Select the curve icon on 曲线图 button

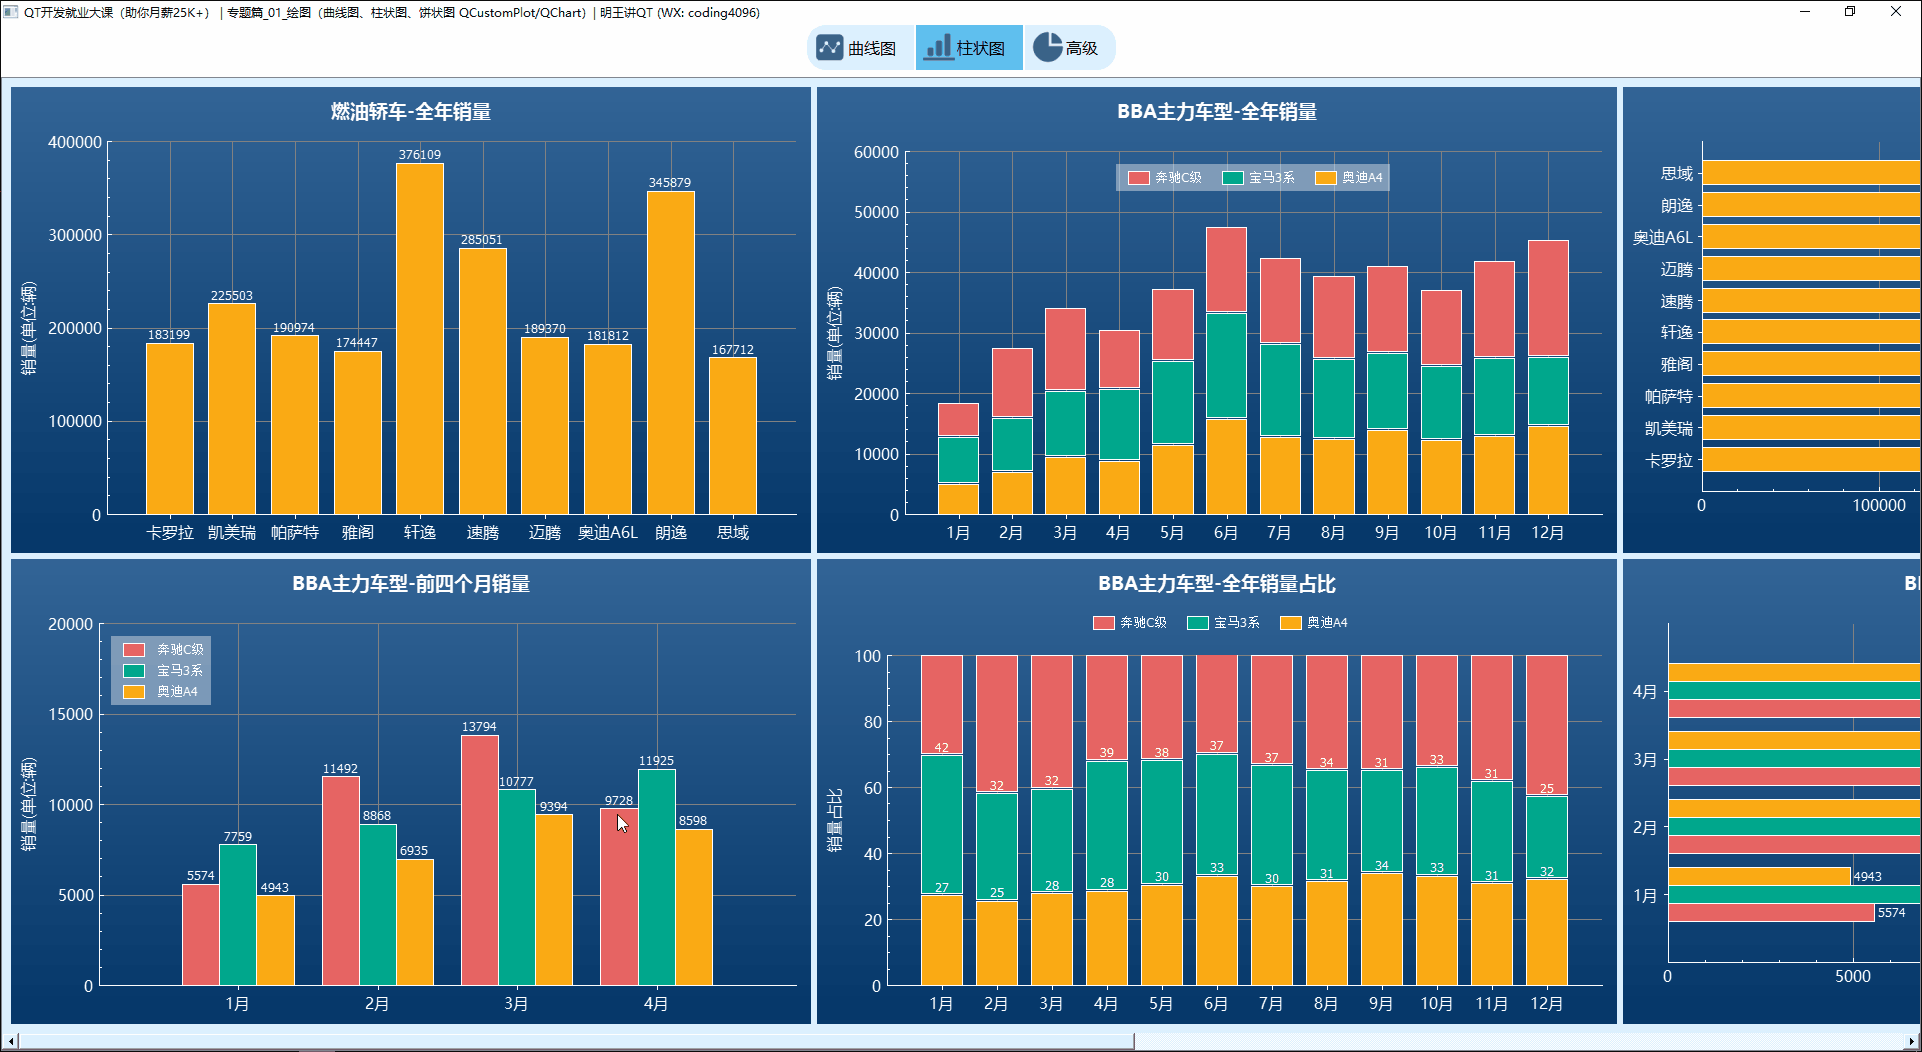[x=830, y=46]
